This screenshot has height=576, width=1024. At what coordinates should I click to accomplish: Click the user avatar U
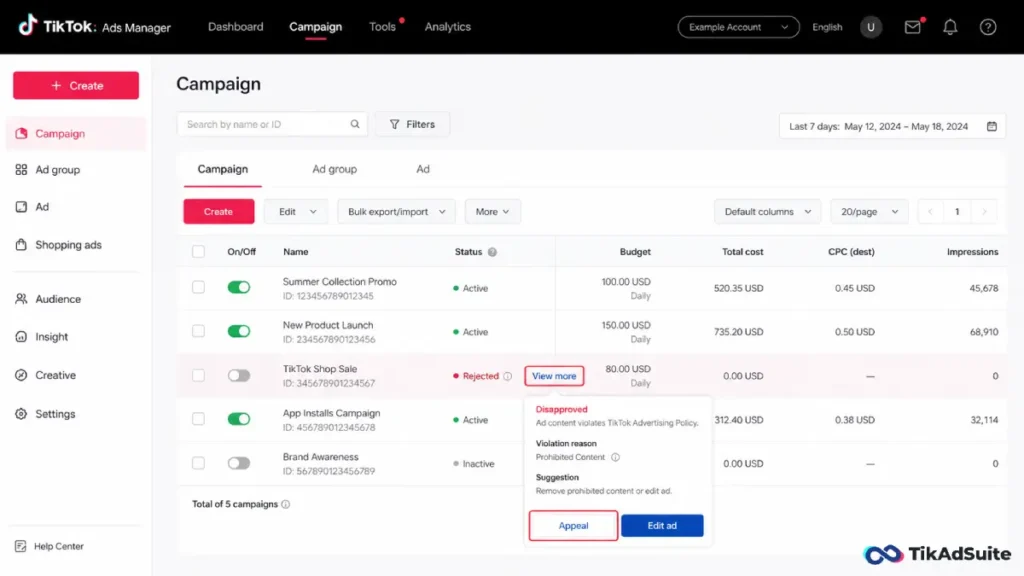(871, 27)
